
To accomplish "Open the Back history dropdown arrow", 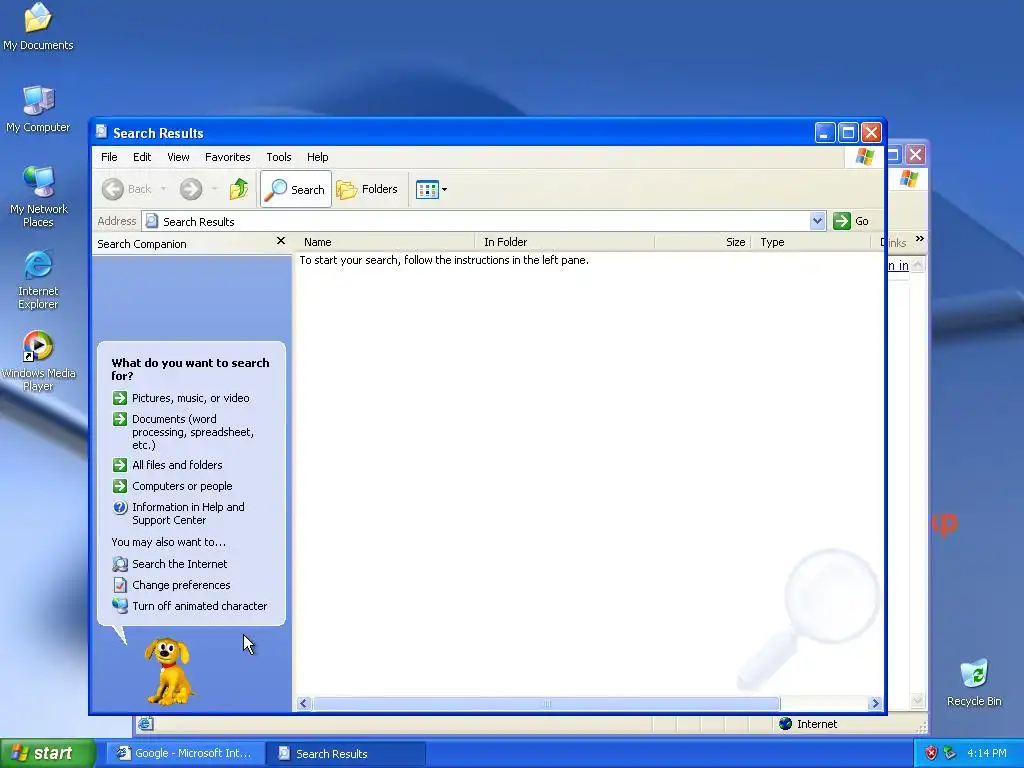I will 163,189.
